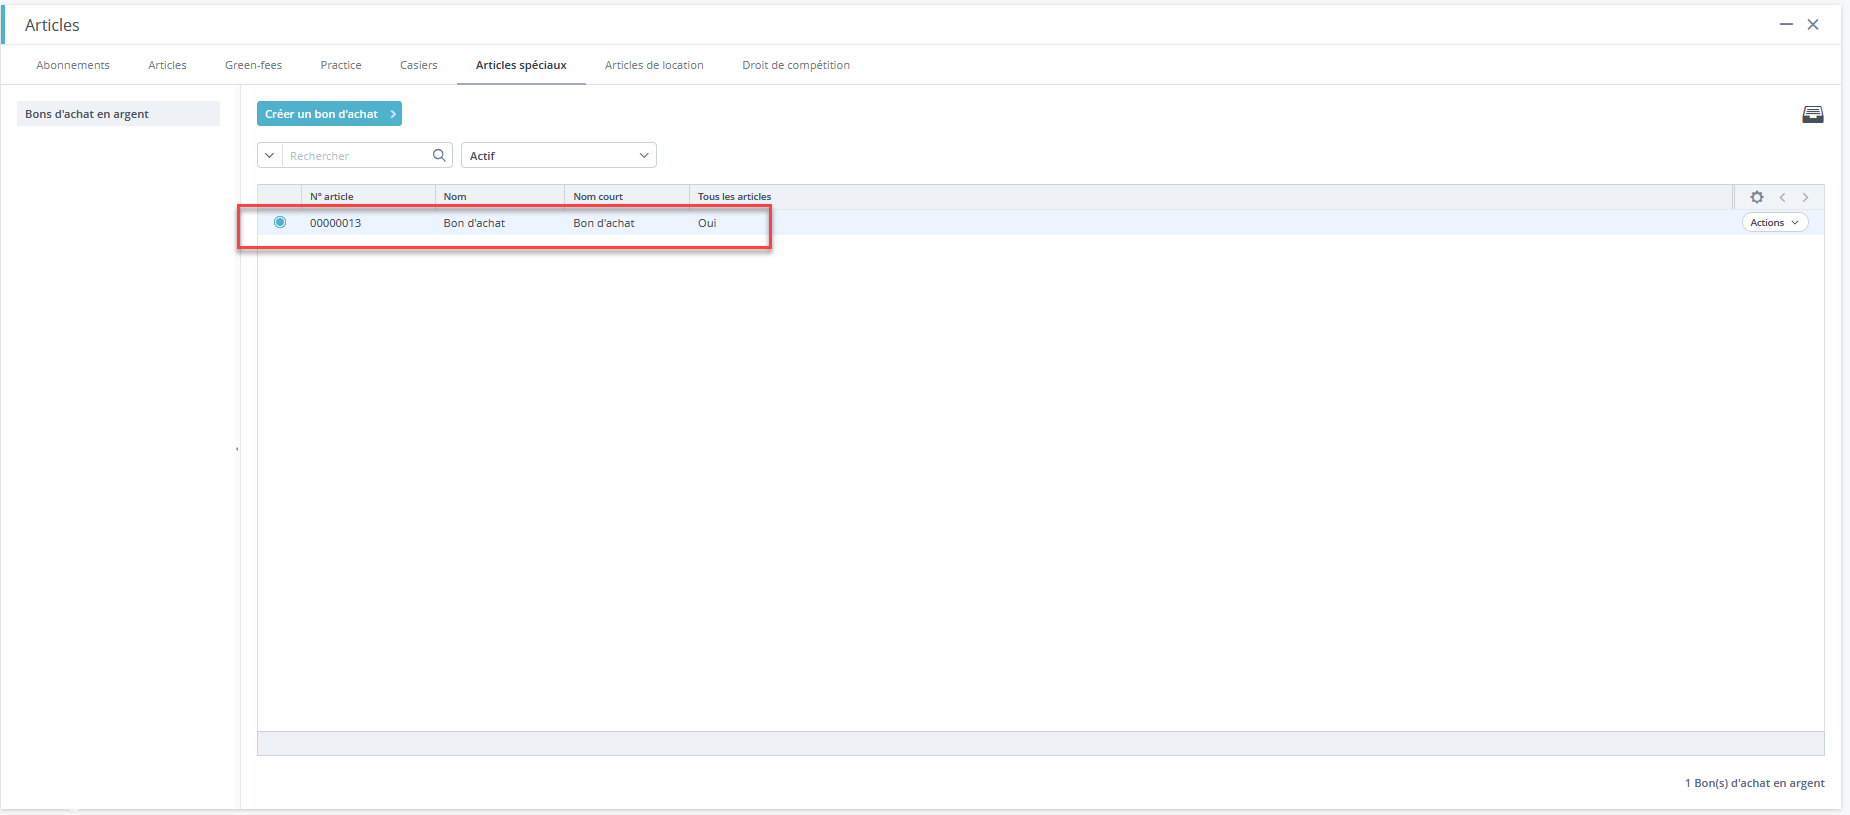The image size is (1850, 815).
Task: Sort by Nom court column header
Action: coord(627,197)
